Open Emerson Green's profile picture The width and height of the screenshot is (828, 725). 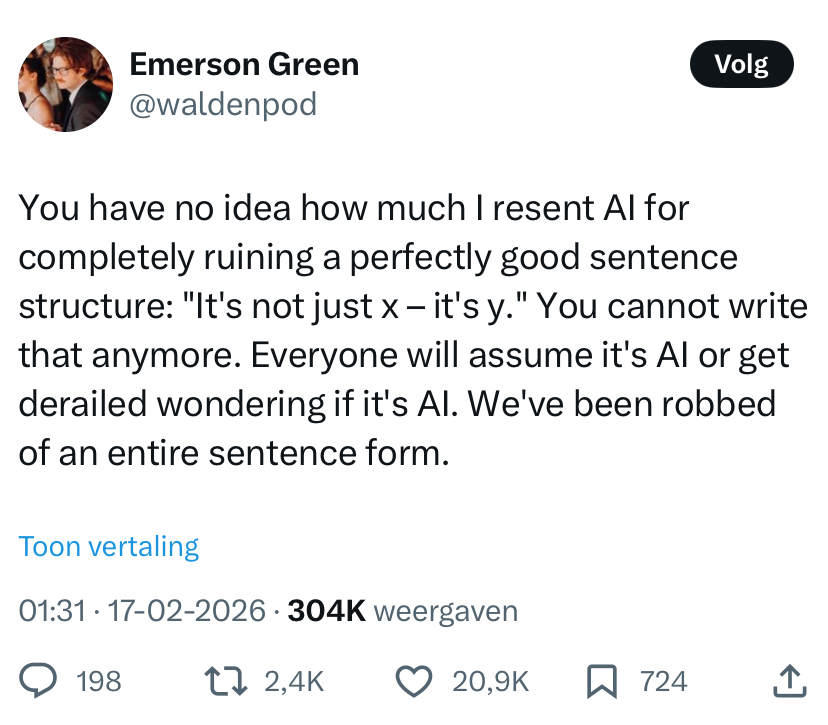pos(66,85)
